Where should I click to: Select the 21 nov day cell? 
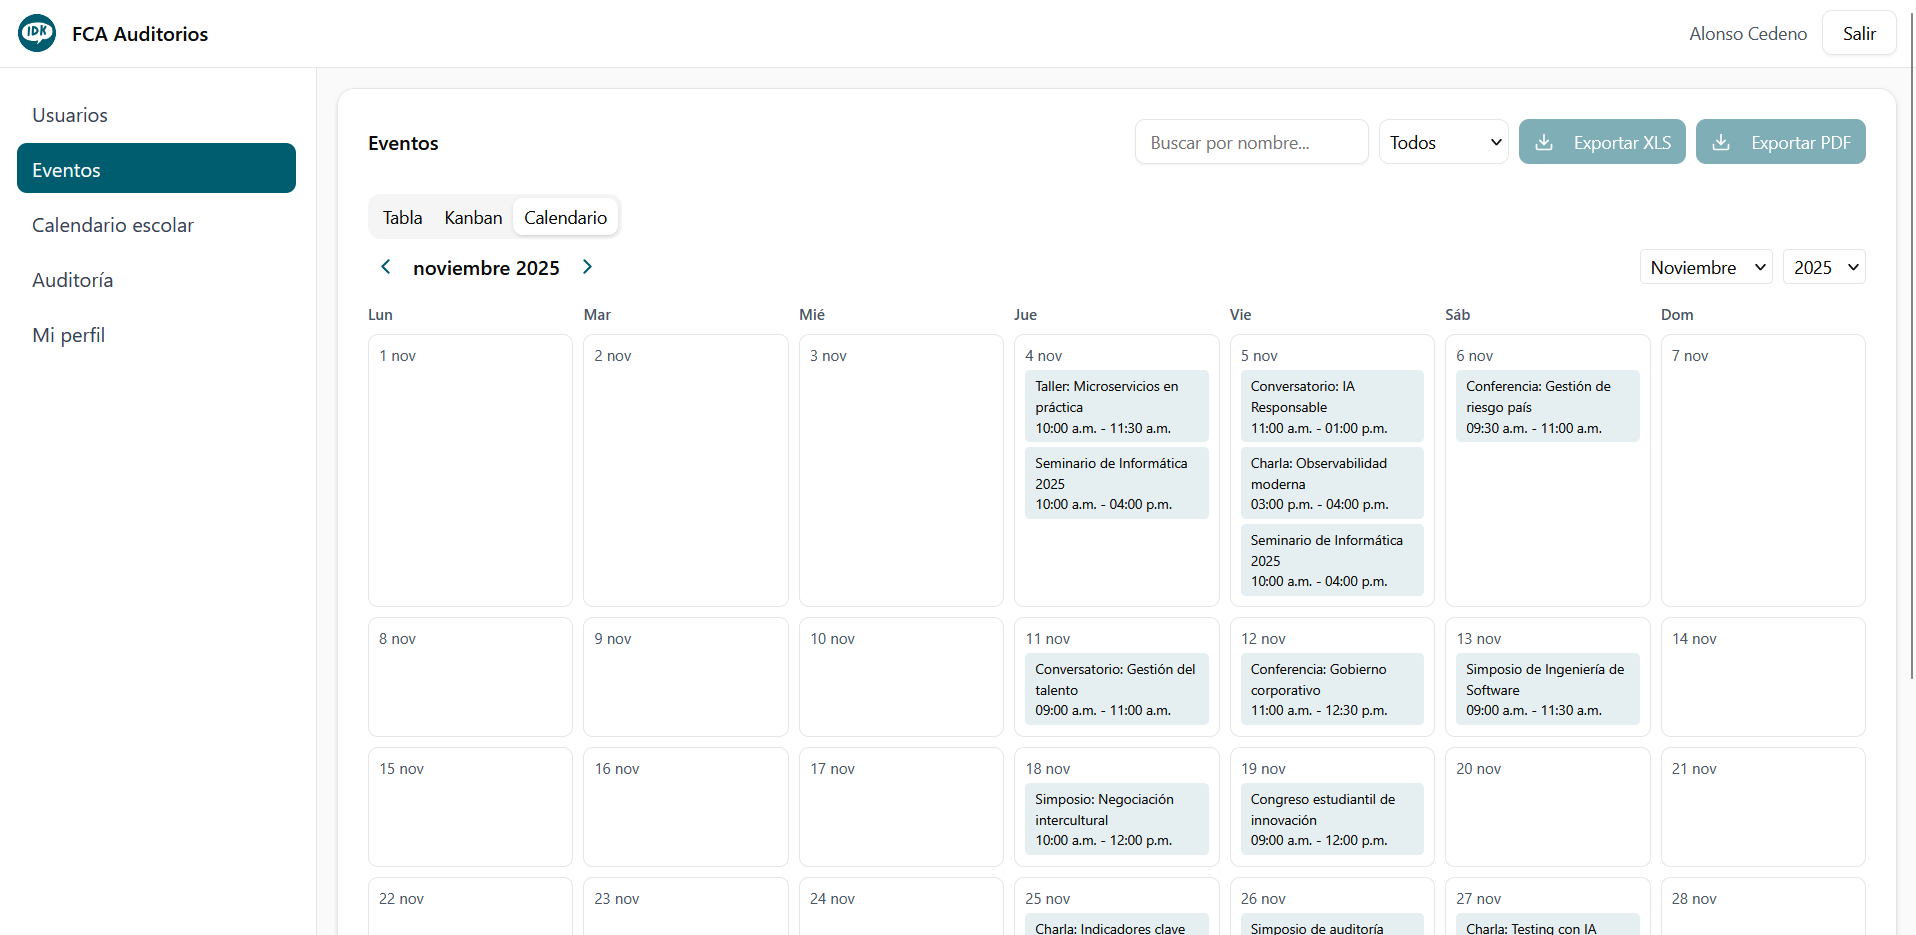(1763, 807)
